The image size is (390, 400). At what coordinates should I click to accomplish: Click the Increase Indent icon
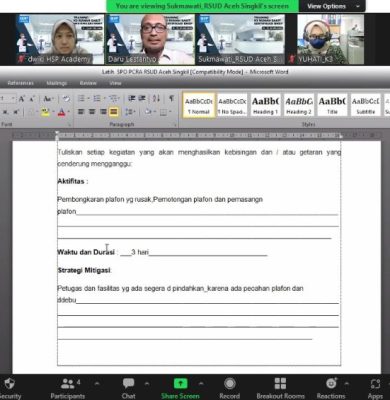pyautogui.click(x=142, y=98)
